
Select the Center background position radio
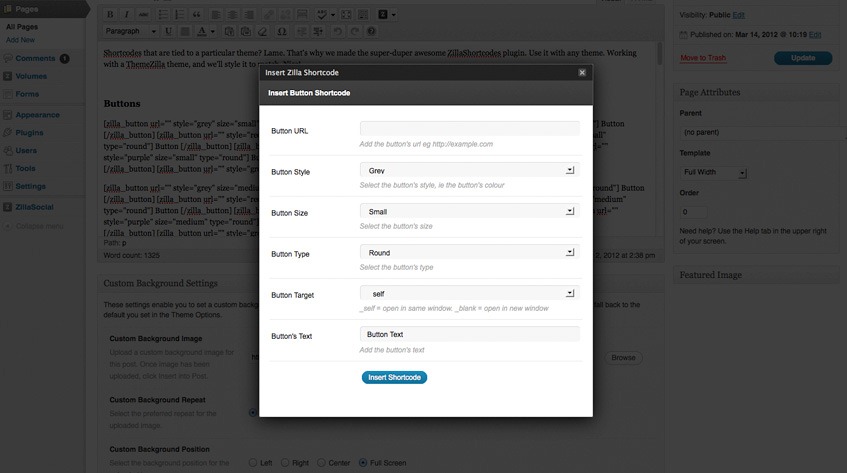point(321,463)
